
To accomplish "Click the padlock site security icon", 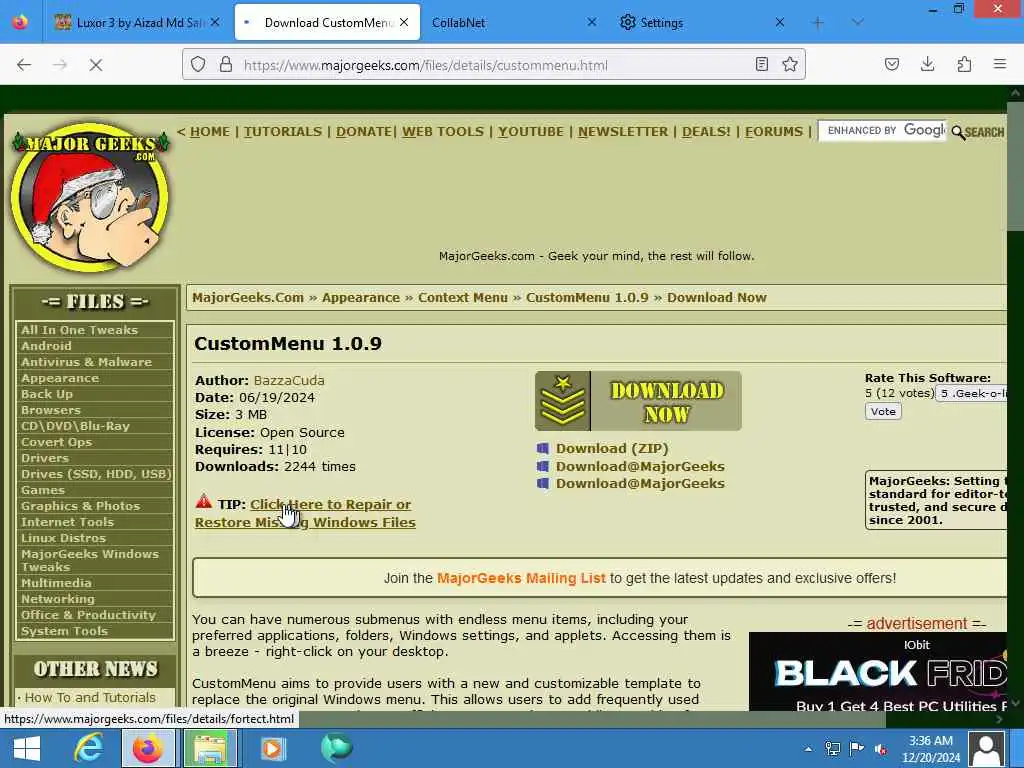I will (226, 65).
